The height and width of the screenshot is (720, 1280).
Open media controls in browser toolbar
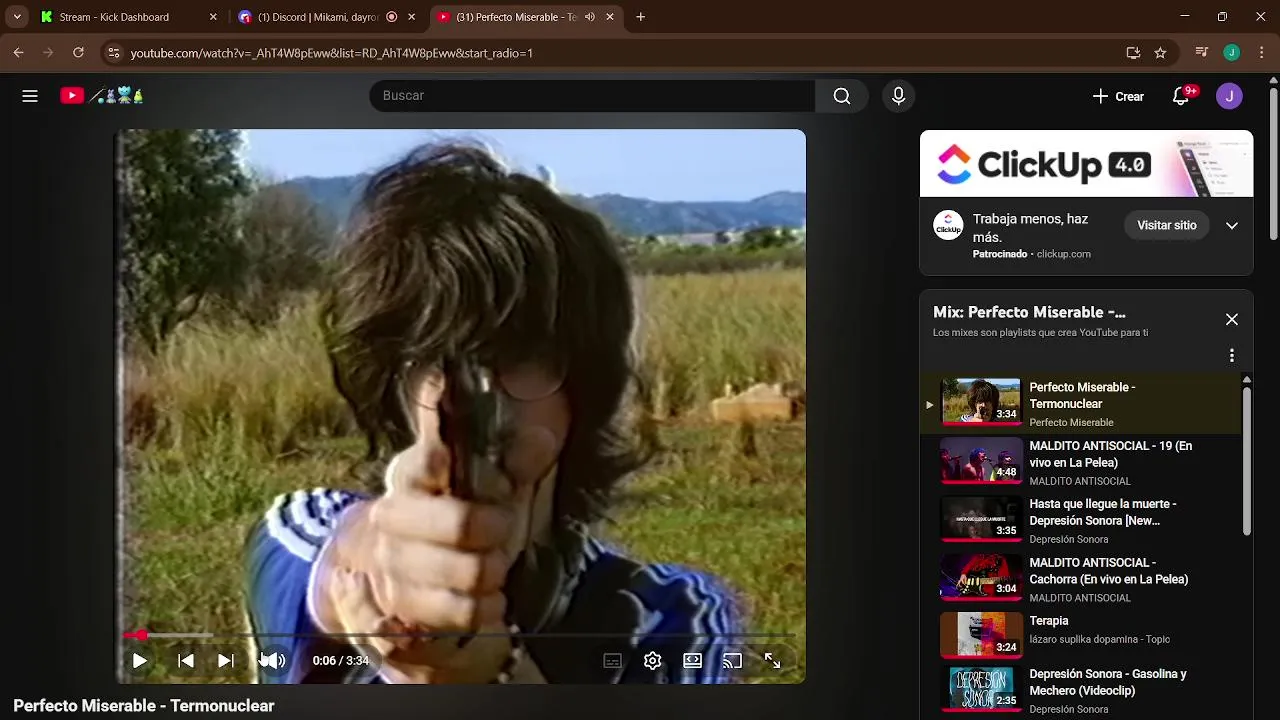point(1202,53)
